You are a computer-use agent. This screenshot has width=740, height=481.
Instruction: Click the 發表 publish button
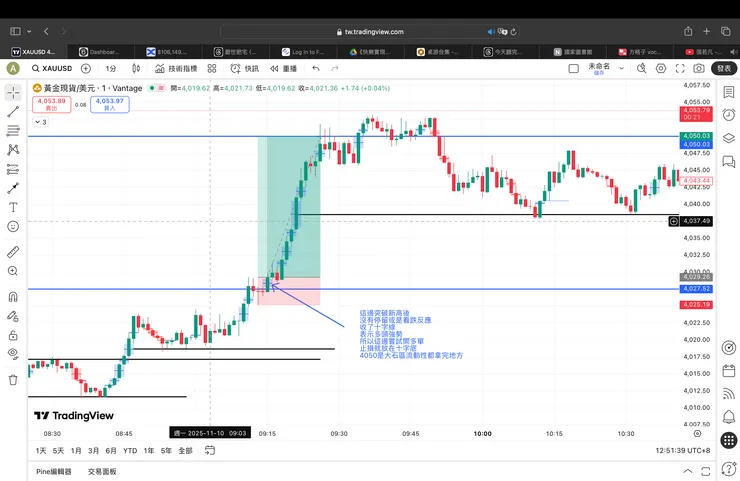coord(724,68)
